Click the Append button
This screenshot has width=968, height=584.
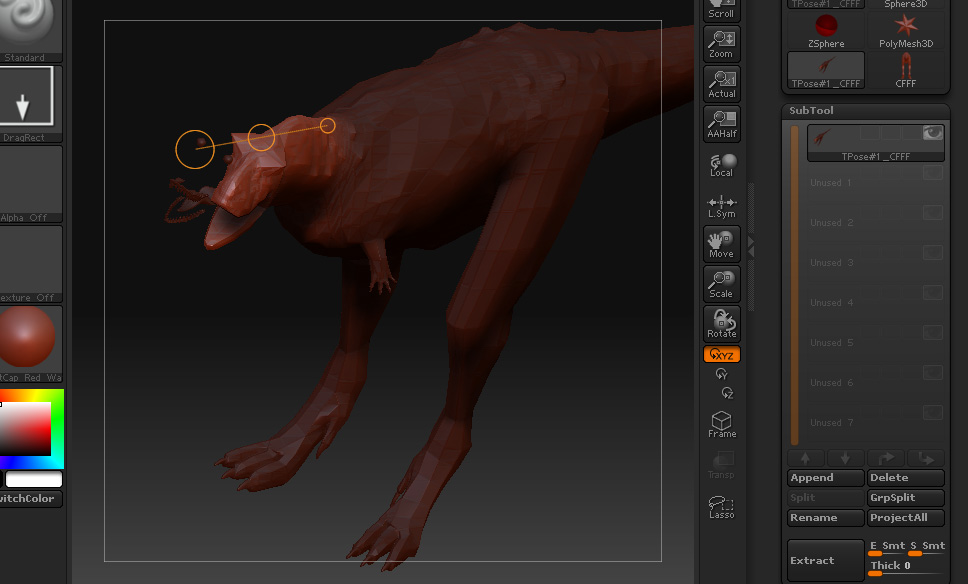[x=826, y=478]
